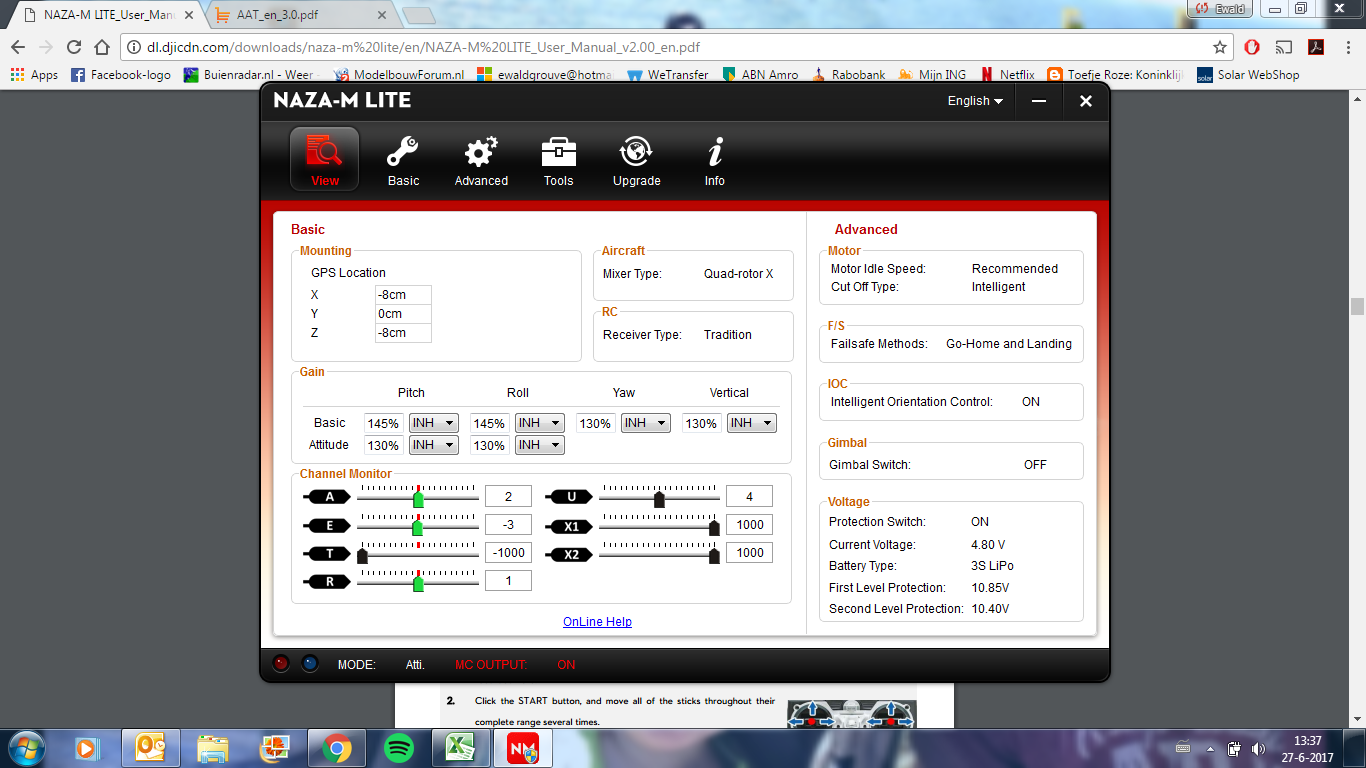This screenshot has width=1366, height=768.
Task: Click the red LED indicator in status bar
Action: [281, 663]
